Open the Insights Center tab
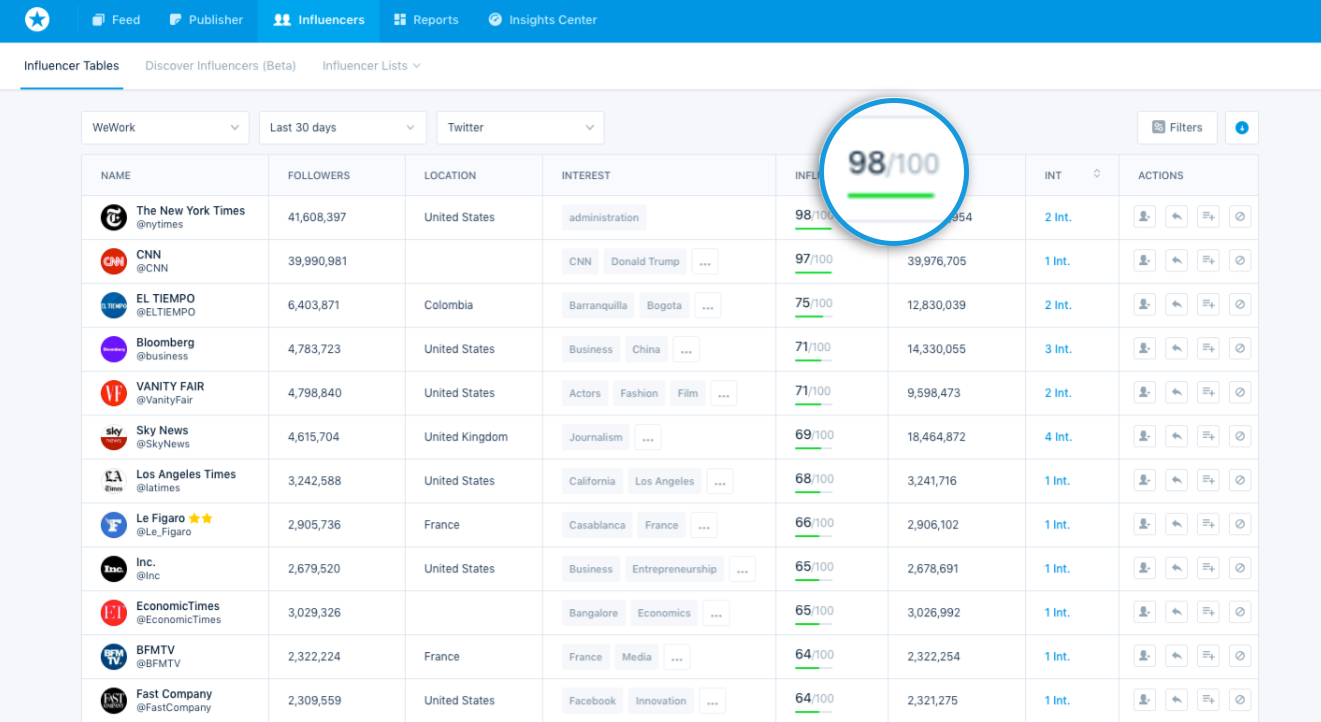This screenshot has height=722, width=1321. tap(543, 20)
